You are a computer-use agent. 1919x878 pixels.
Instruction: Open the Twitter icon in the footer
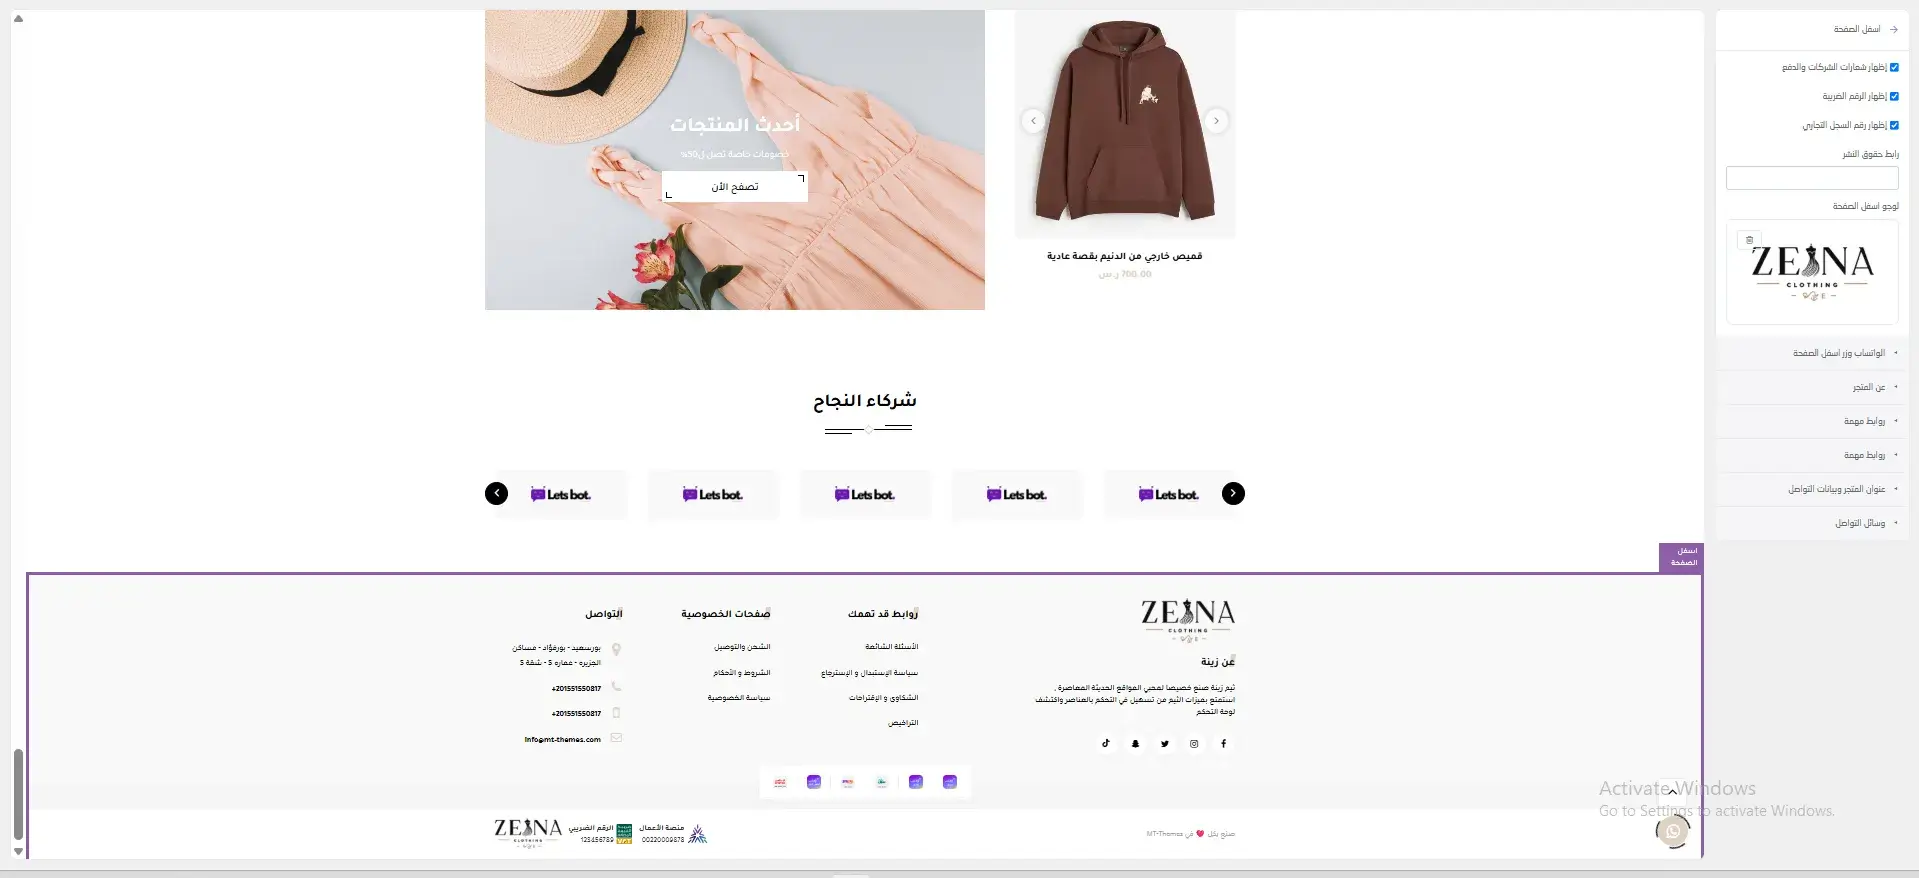coord(1165,744)
